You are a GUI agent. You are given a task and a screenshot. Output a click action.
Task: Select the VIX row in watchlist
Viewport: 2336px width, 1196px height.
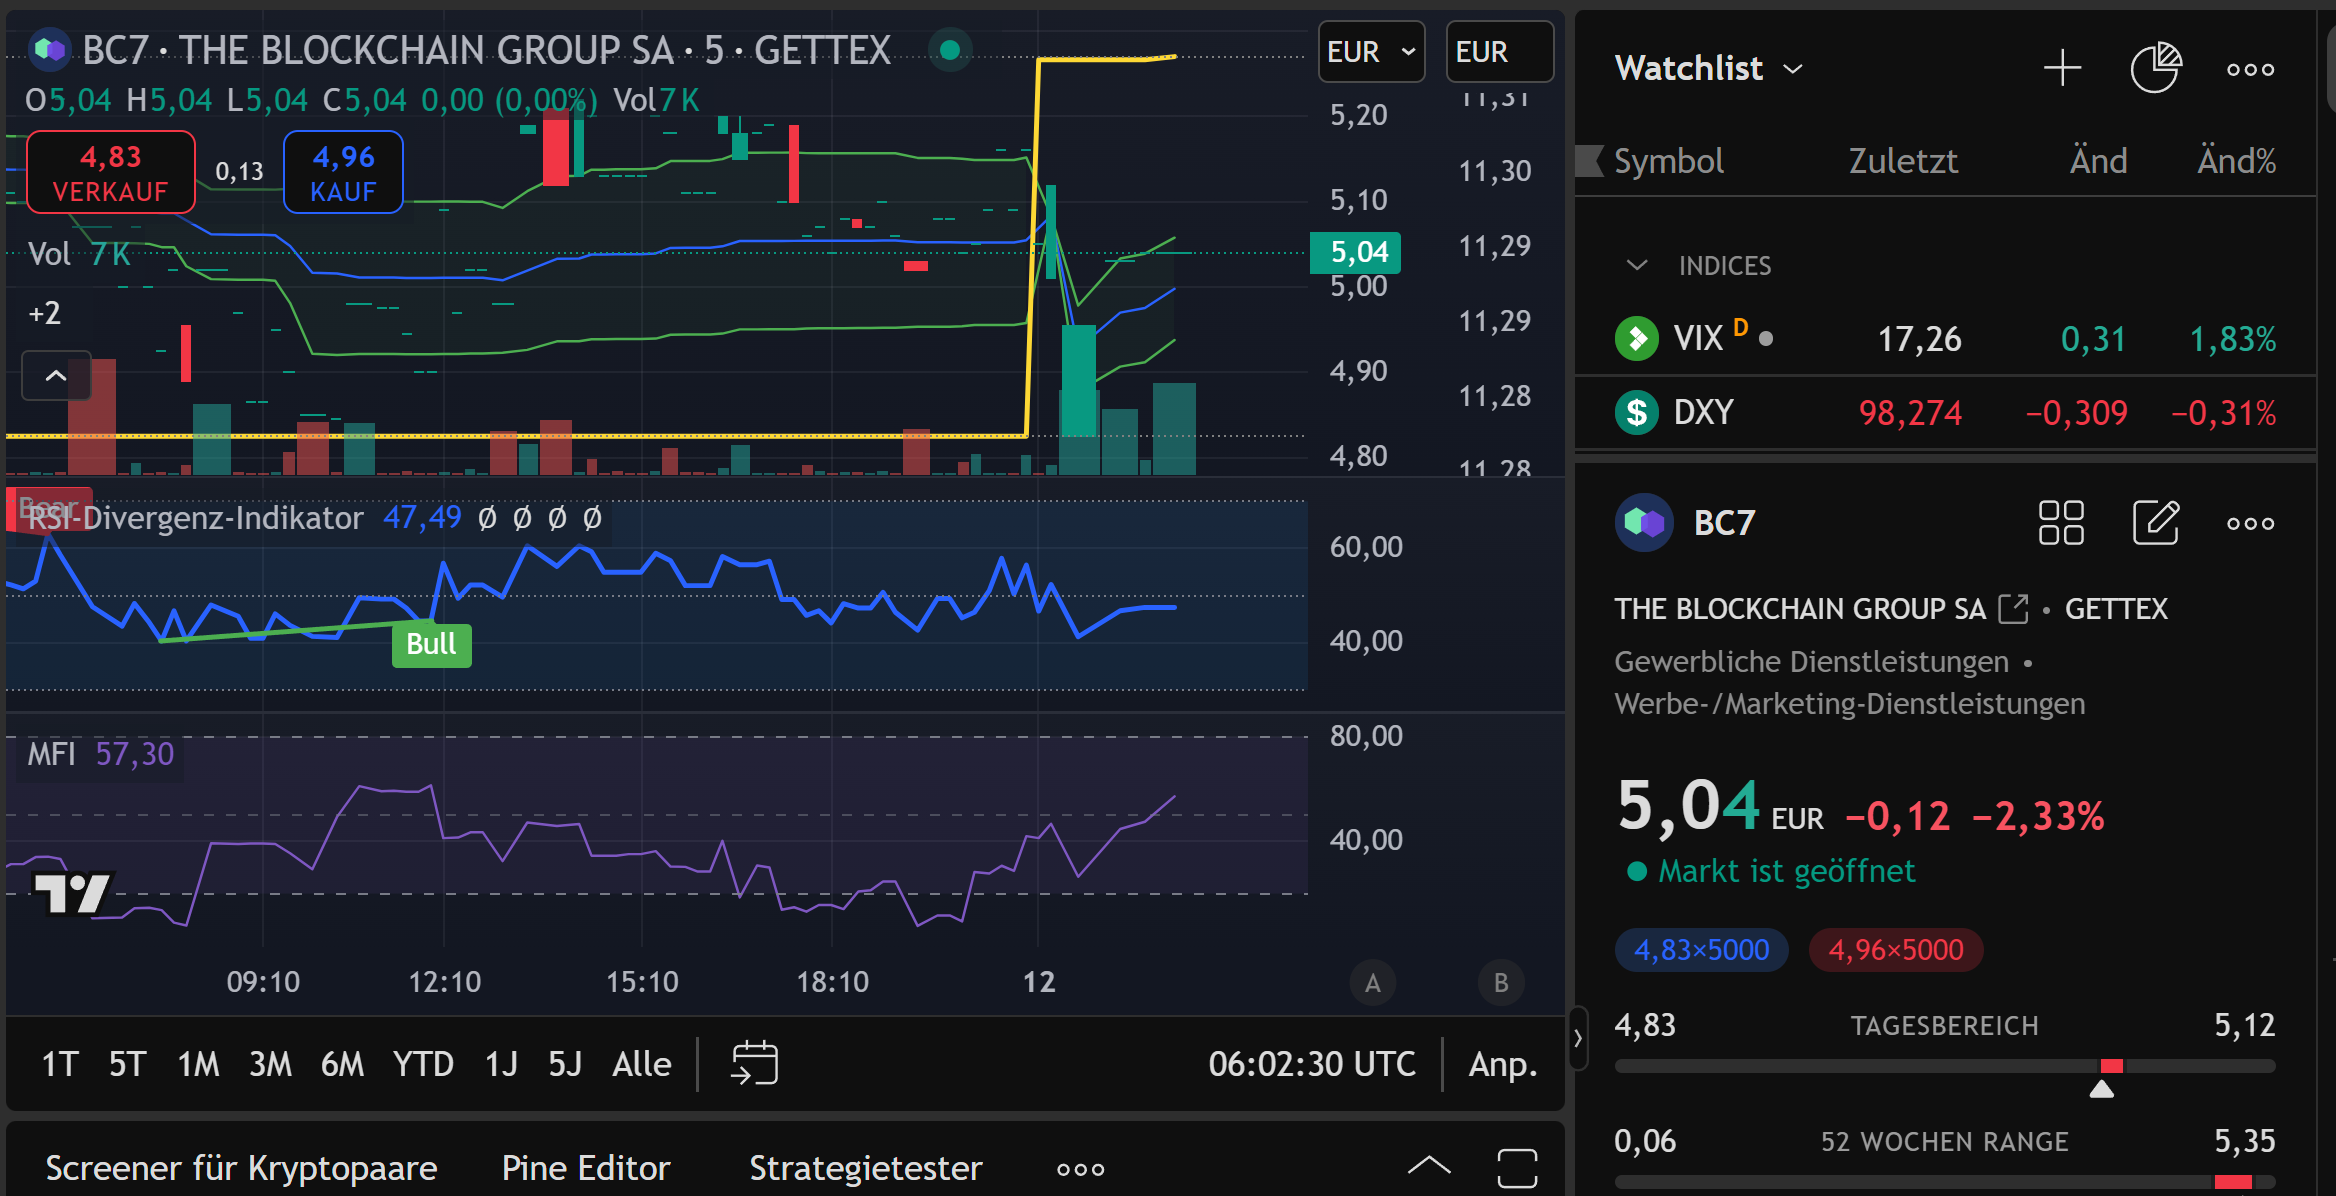1945,338
